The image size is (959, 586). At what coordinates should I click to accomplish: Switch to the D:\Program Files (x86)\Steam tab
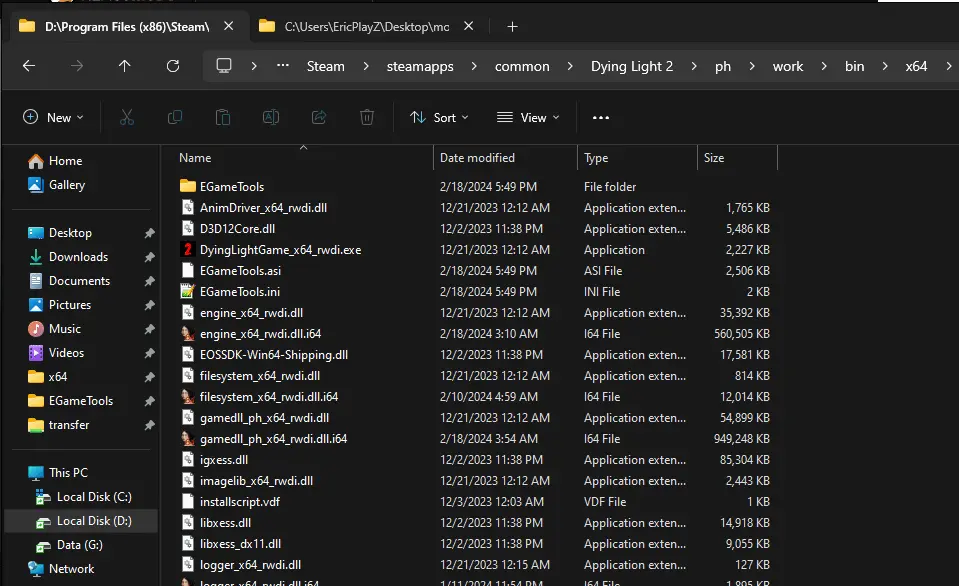[127, 27]
